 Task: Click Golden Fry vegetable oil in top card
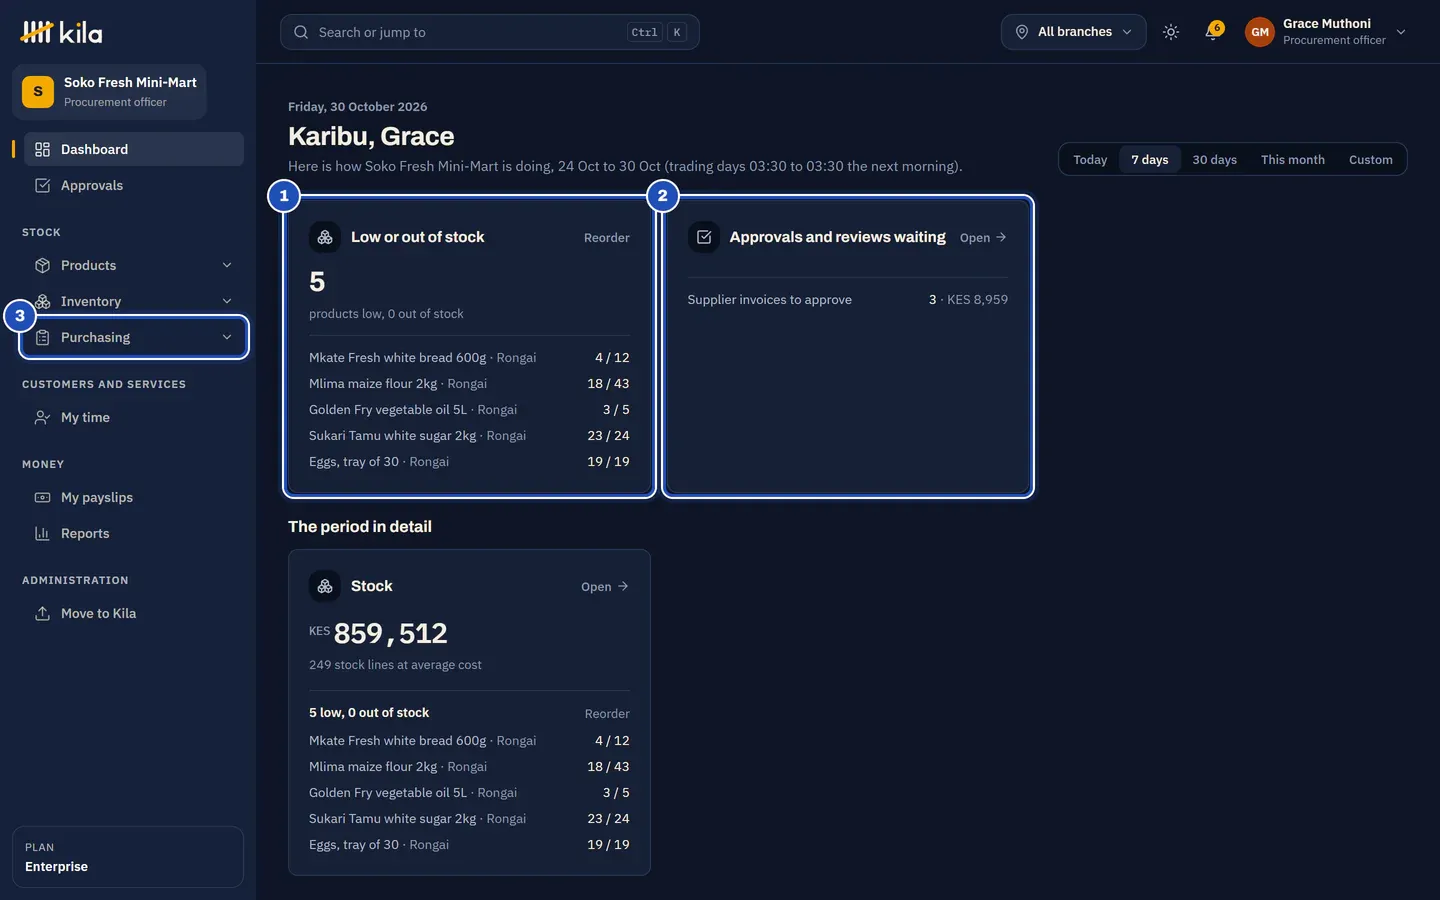point(469,409)
